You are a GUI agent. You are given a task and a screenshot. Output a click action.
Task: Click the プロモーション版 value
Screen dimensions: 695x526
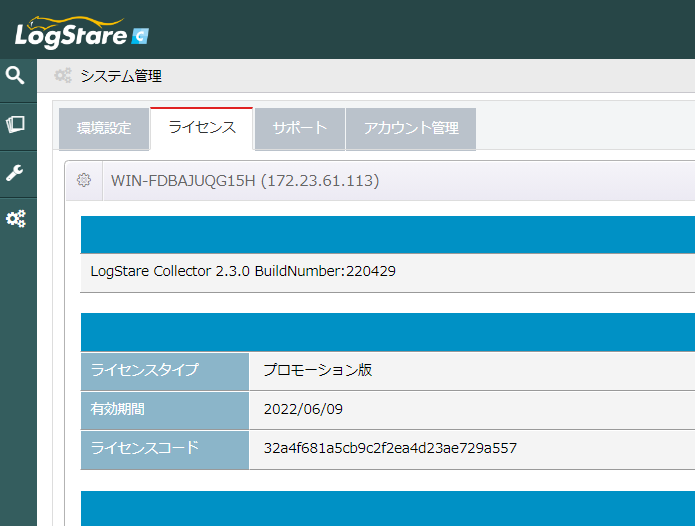coord(318,370)
